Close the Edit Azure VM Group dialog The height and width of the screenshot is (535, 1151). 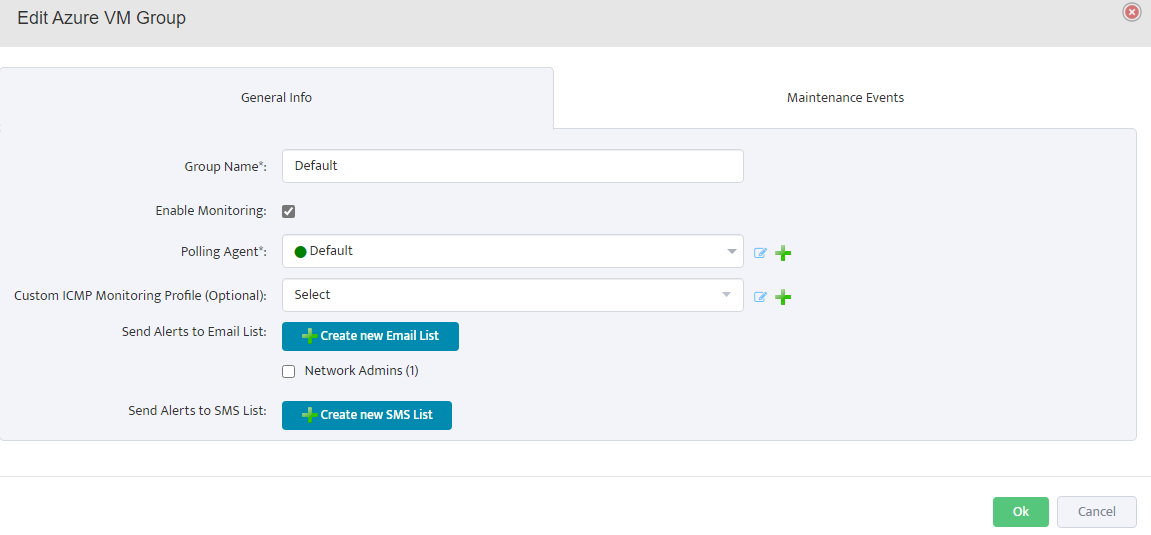coord(1132,12)
